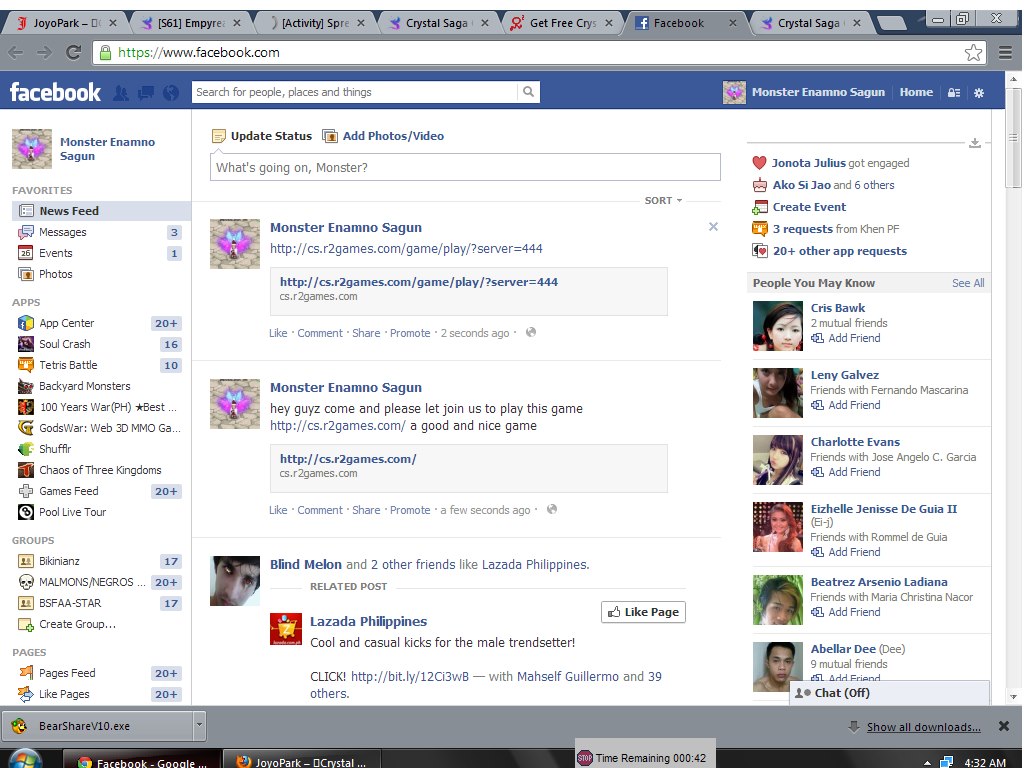Viewport: 1024px width, 768px height.
Task: Select Messages in the left sidebar
Action: click(x=62, y=232)
